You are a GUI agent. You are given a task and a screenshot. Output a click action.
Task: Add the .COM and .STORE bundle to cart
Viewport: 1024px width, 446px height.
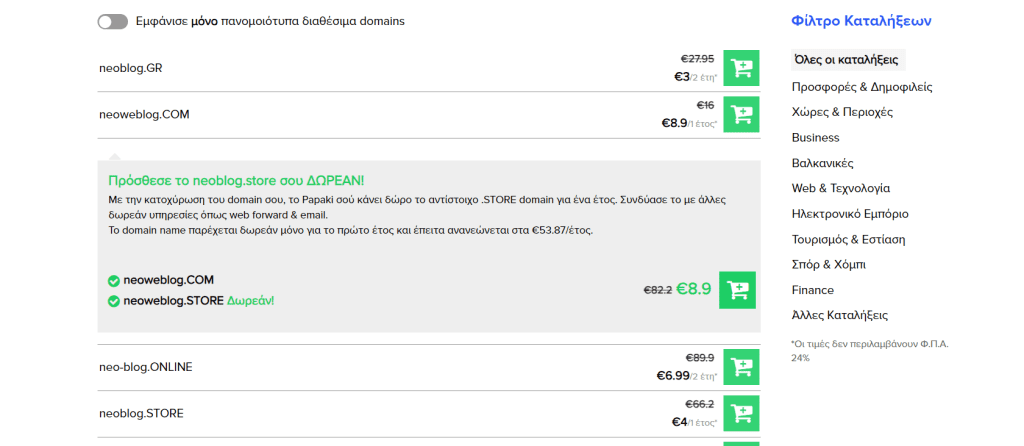[x=737, y=290]
